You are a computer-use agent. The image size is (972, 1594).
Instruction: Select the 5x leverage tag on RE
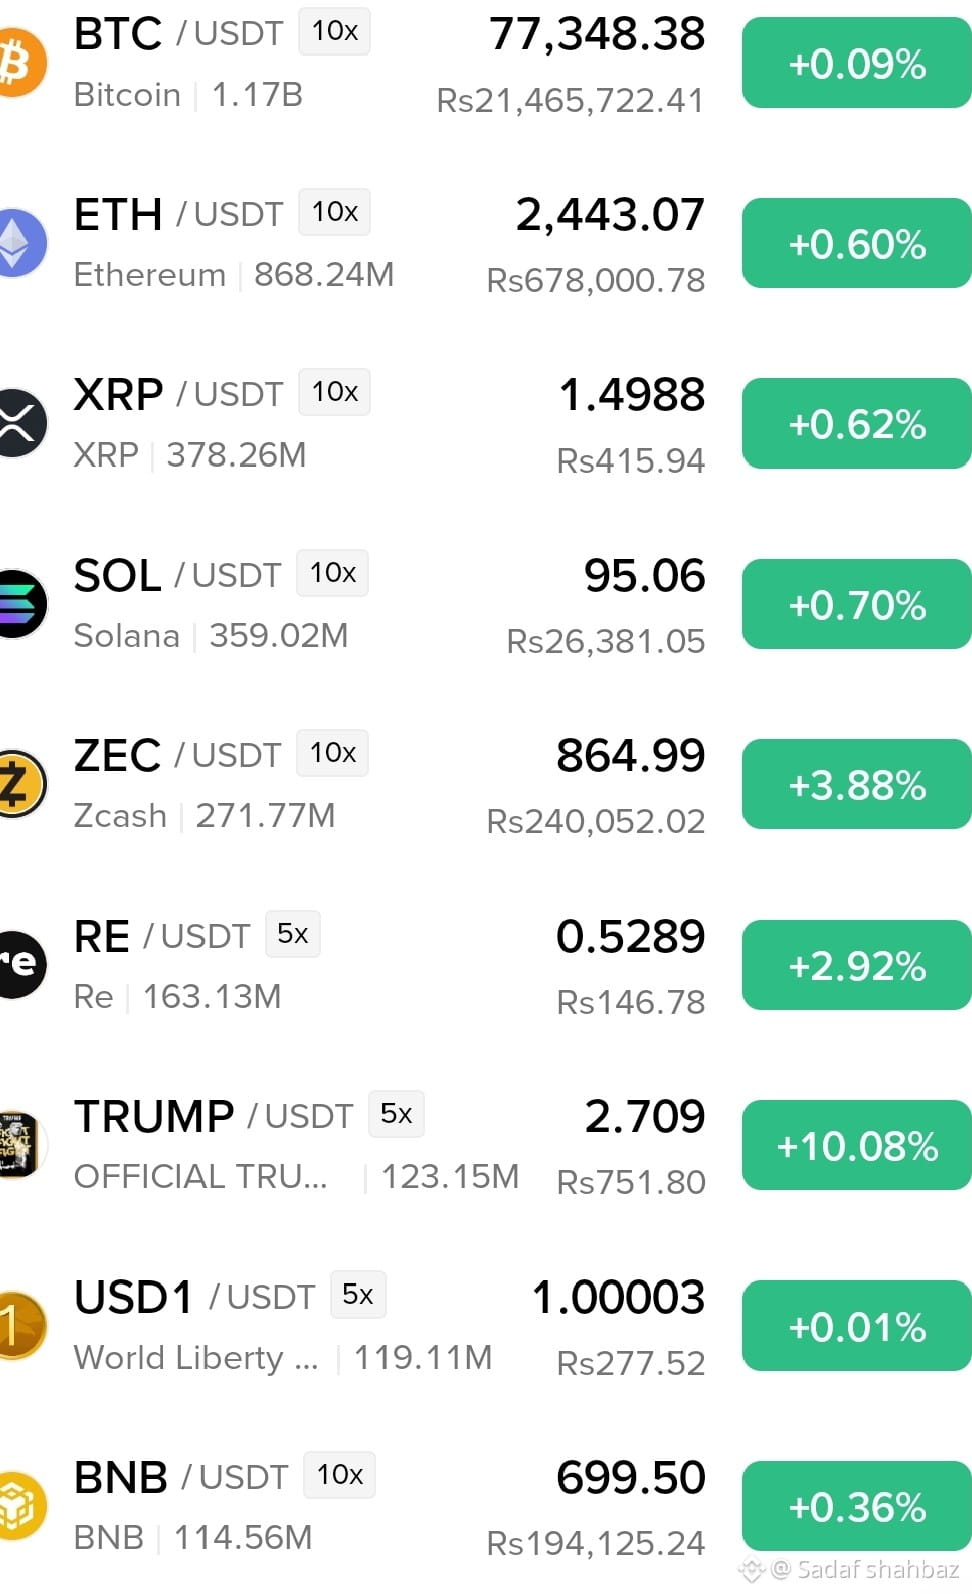pyautogui.click(x=293, y=934)
